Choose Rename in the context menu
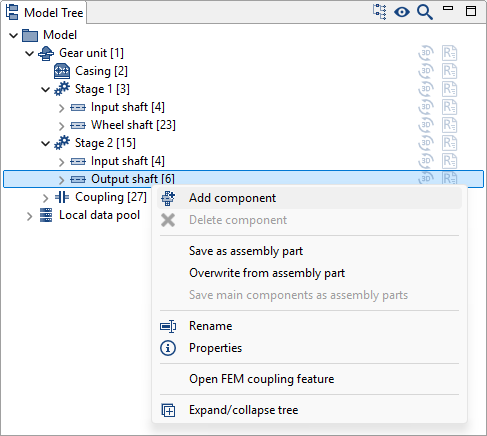The width and height of the screenshot is (487, 436). tap(210, 326)
